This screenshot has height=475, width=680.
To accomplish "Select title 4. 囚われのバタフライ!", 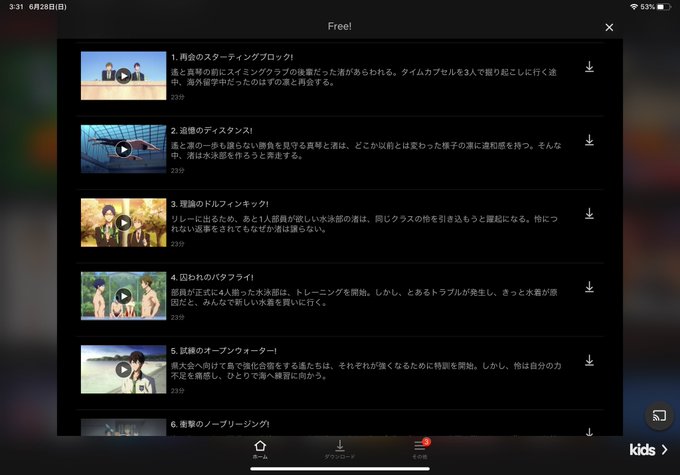I will pyautogui.click(x=212, y=277).
